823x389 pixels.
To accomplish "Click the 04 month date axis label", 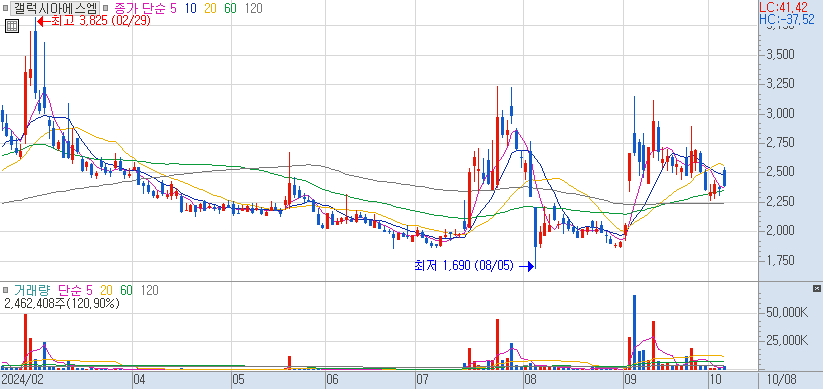I will pyautogui.click(x=140, y=379).
